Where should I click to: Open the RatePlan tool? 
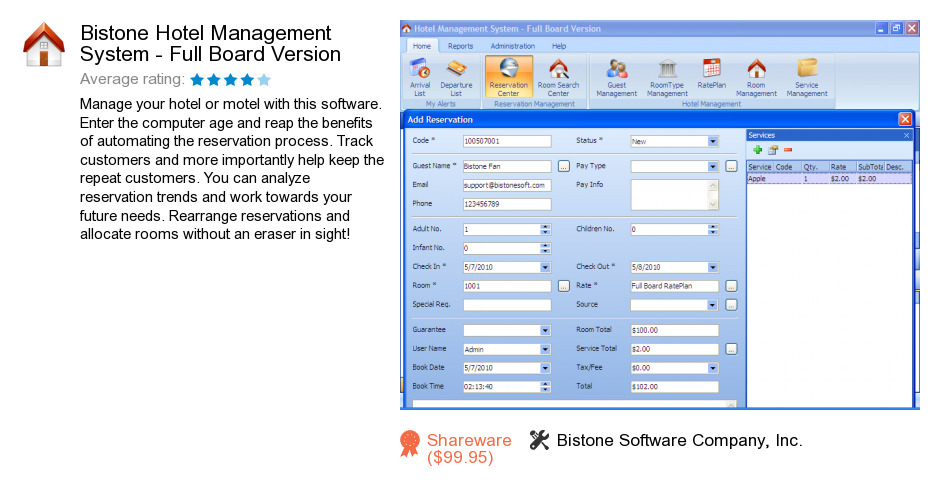click(712, 74)
